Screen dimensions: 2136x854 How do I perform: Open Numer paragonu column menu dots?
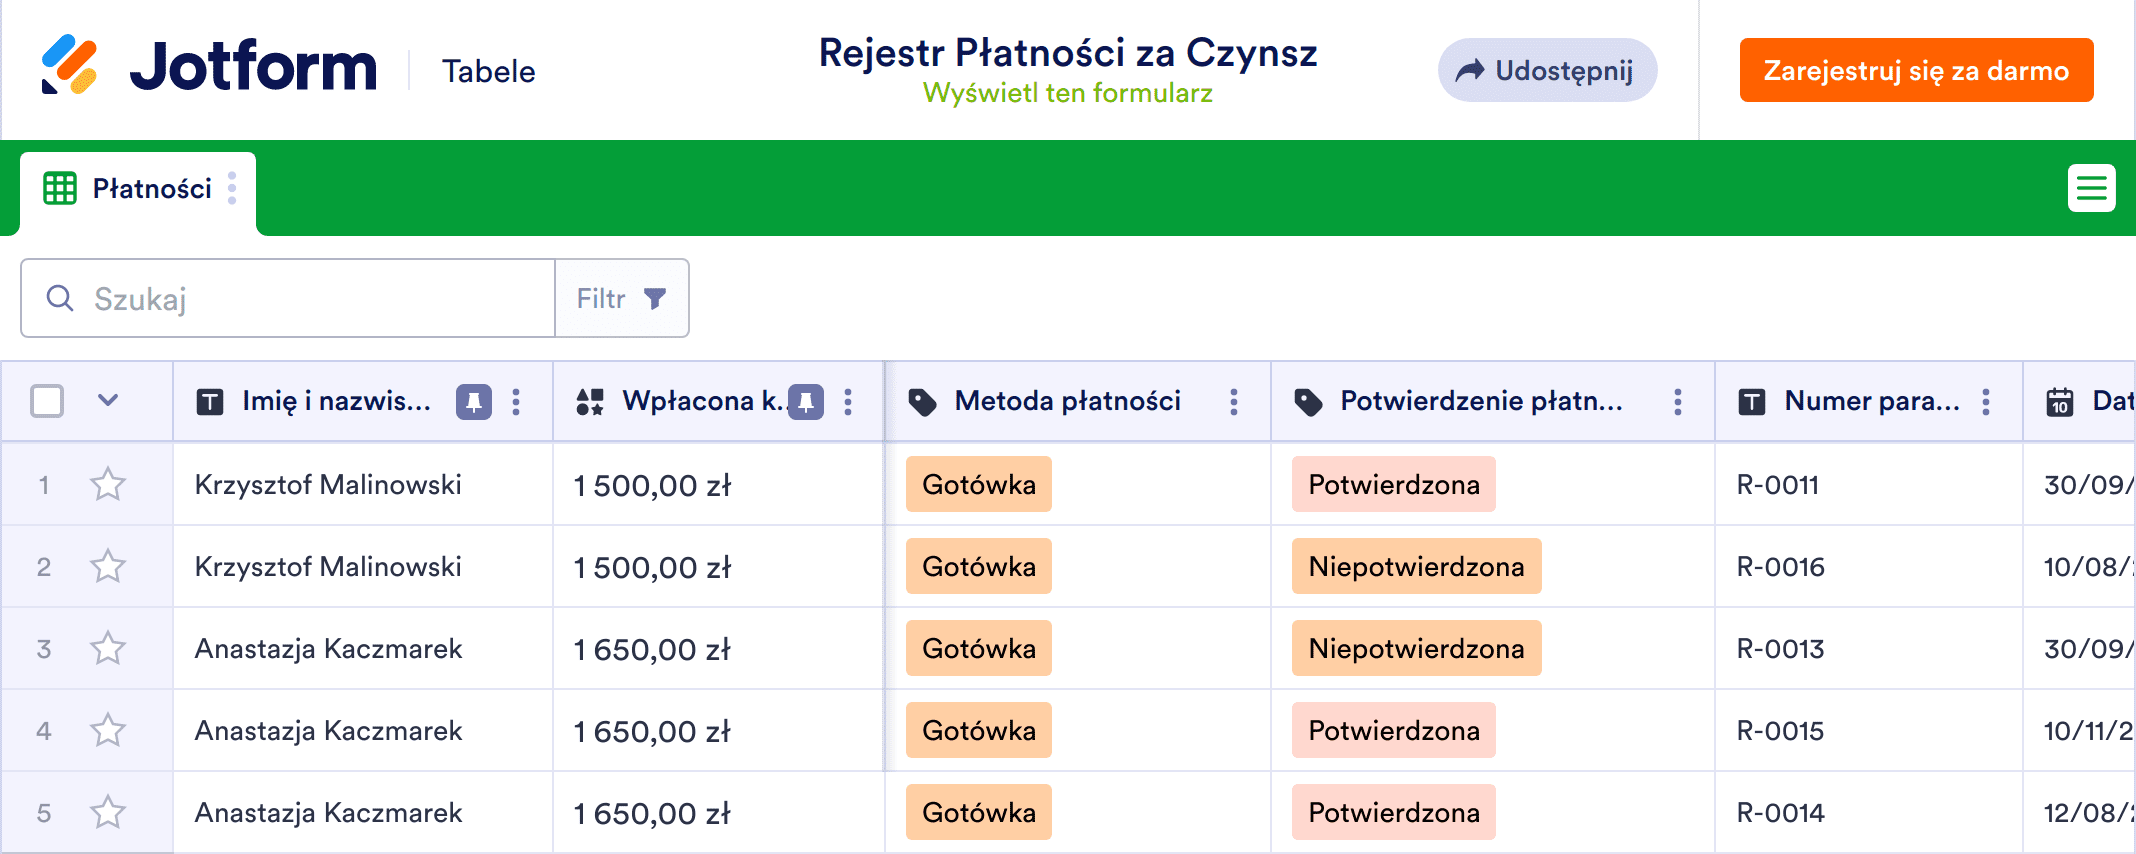(x=1985, y=402)
